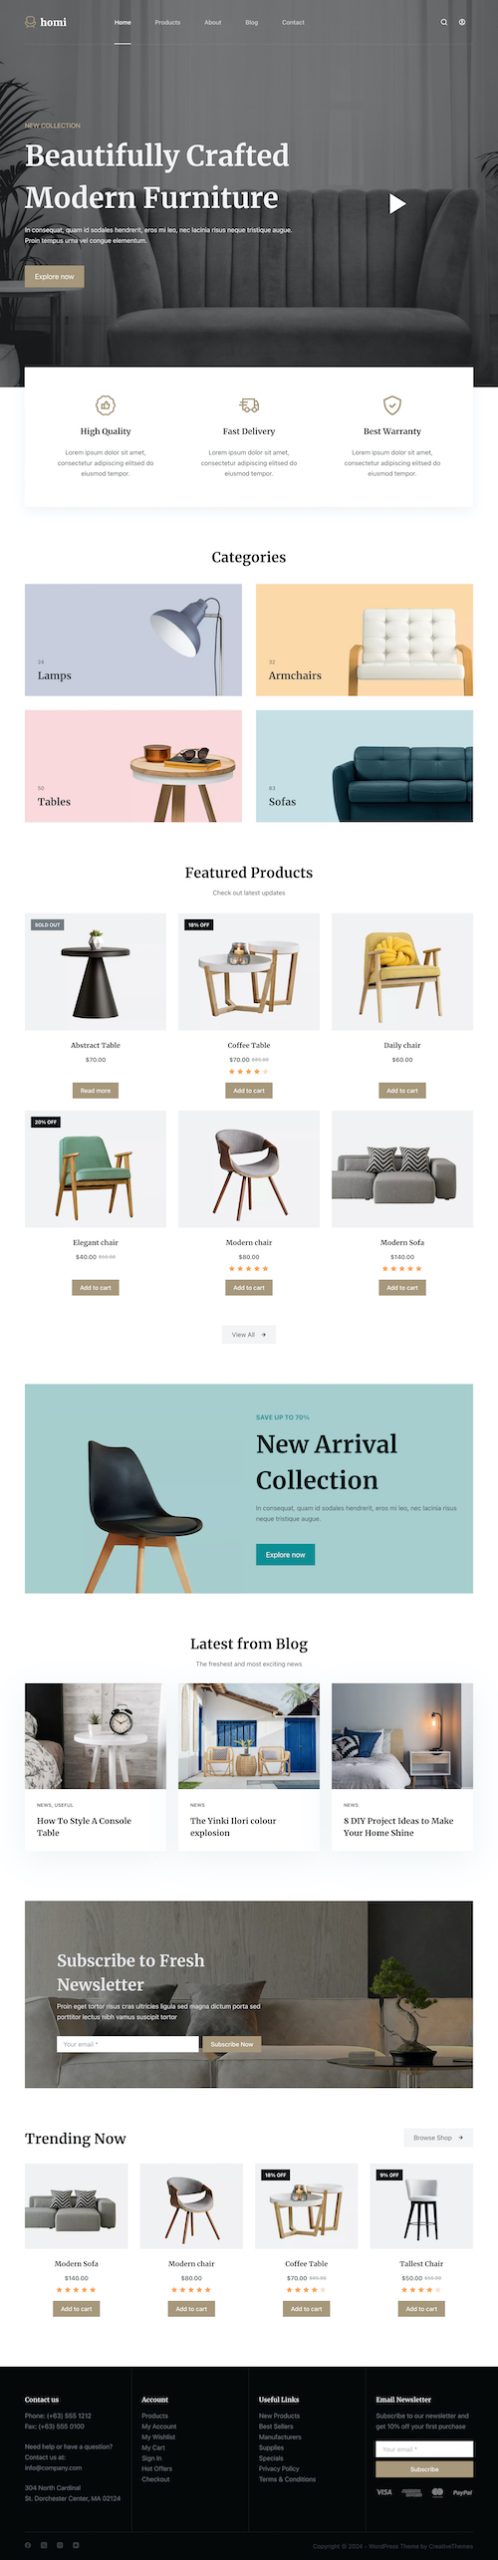498x2560 pixels.
Task: Click the Browse Shop button
Action: 438,2137
